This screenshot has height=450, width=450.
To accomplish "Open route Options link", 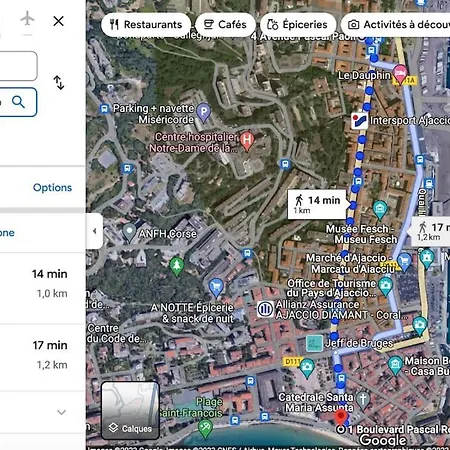I will [x=52, y=188].
